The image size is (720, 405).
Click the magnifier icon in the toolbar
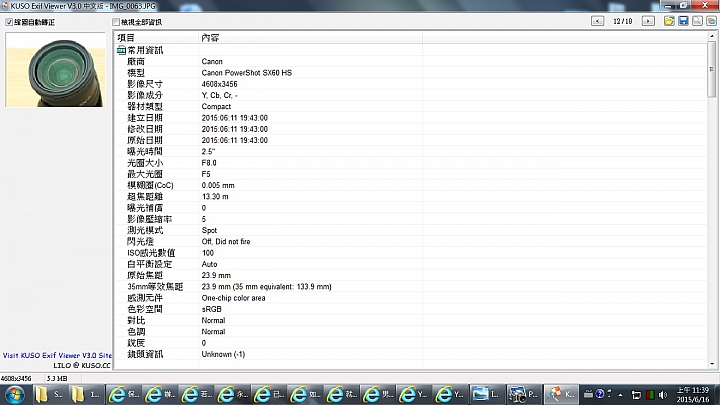coord(697,21)
